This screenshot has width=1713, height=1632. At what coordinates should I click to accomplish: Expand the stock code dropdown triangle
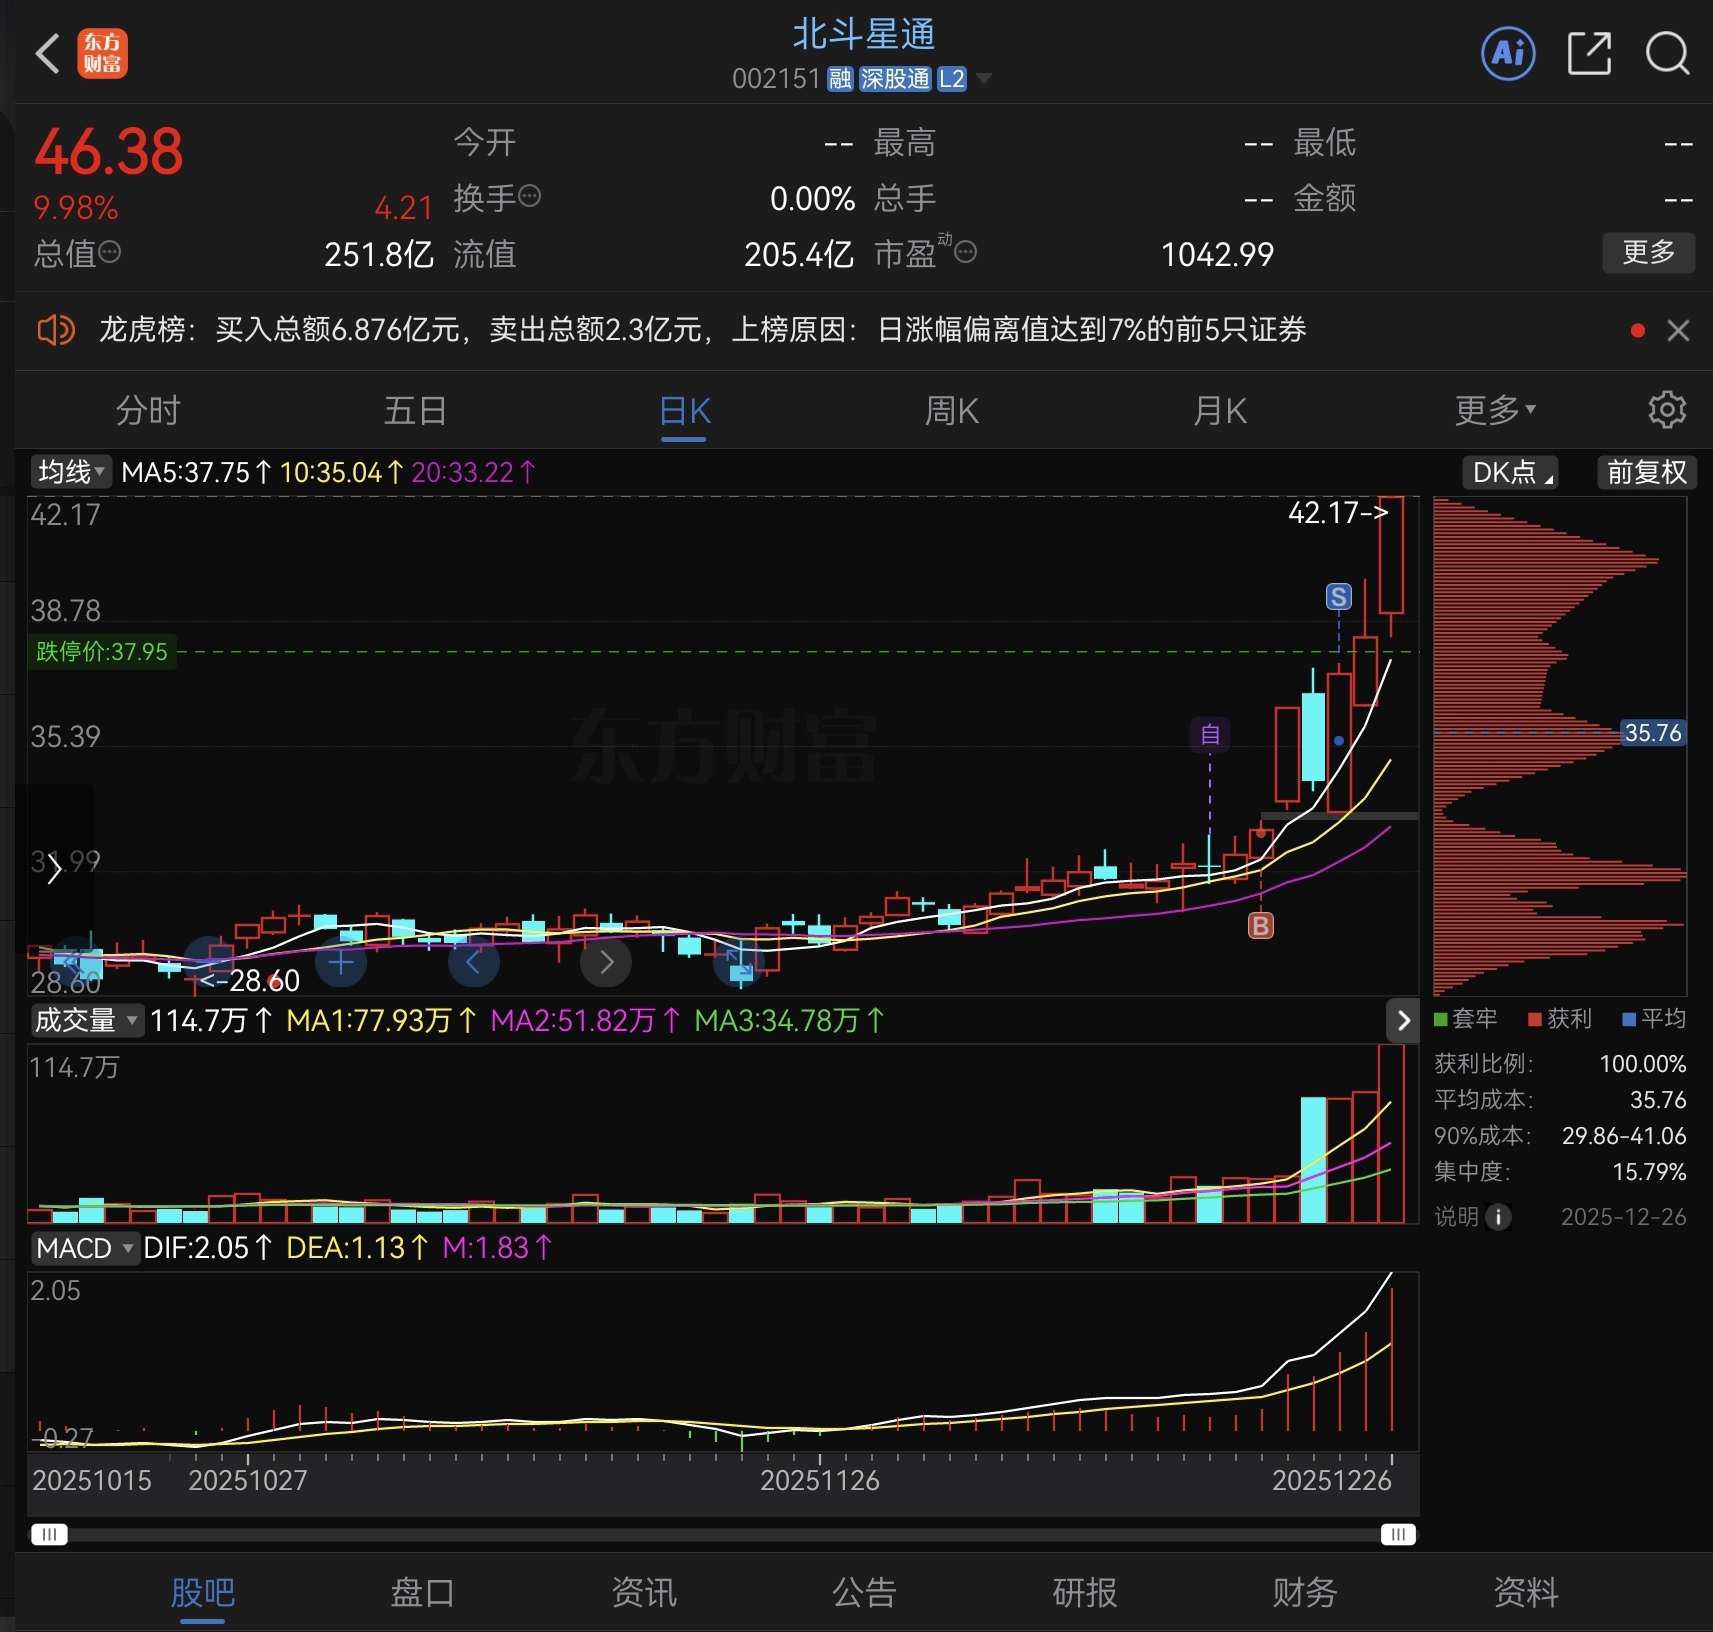pos(983,78)
